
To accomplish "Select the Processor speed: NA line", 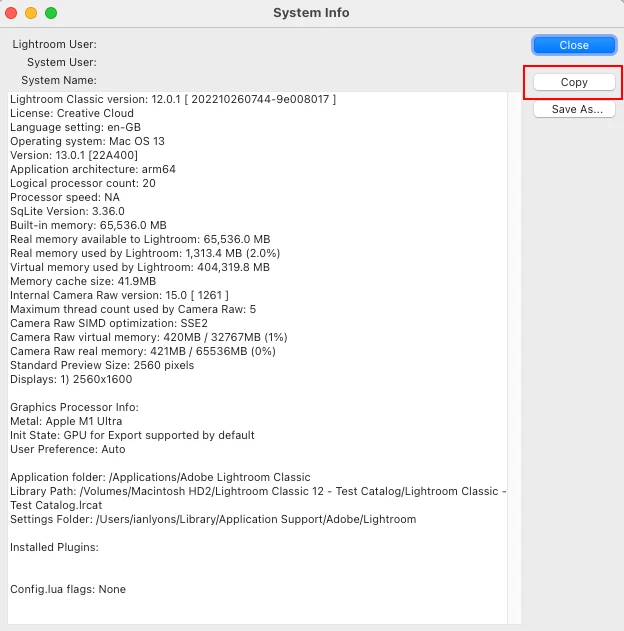I will (65, 197).
